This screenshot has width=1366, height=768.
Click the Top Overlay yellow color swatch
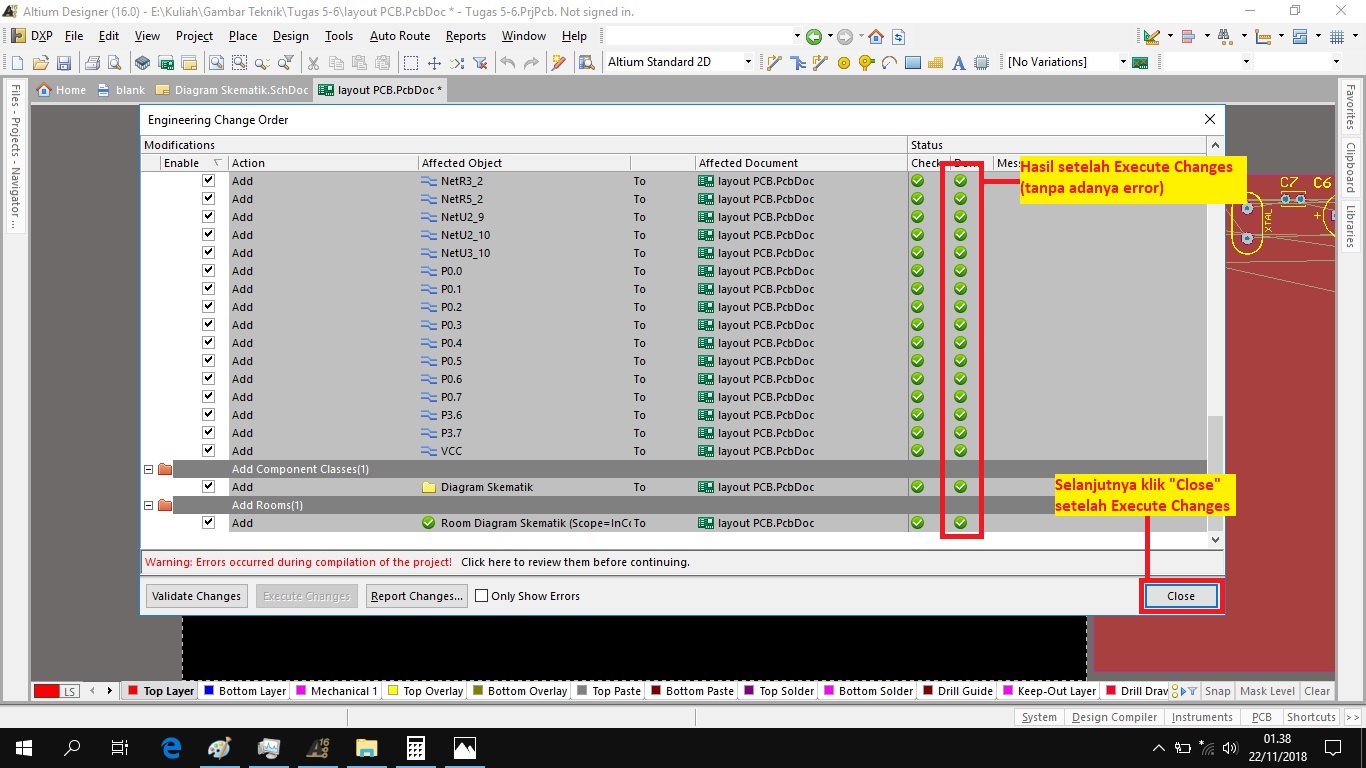[393, 691]
